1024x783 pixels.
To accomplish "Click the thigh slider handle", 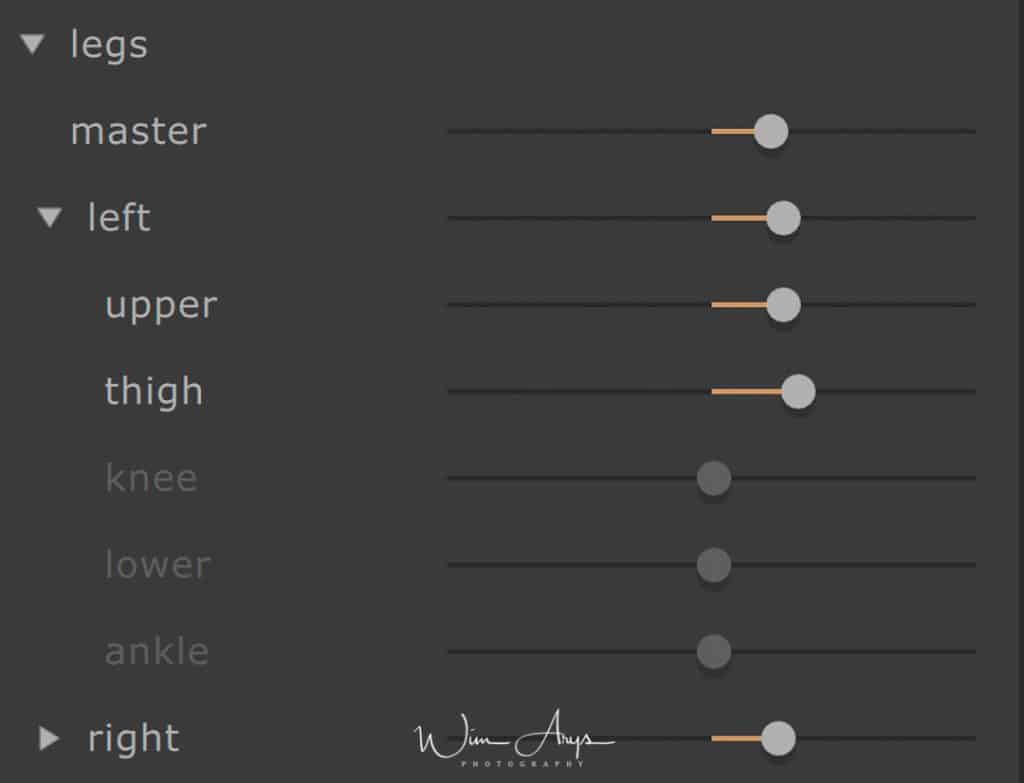I will tap(797, 391).
